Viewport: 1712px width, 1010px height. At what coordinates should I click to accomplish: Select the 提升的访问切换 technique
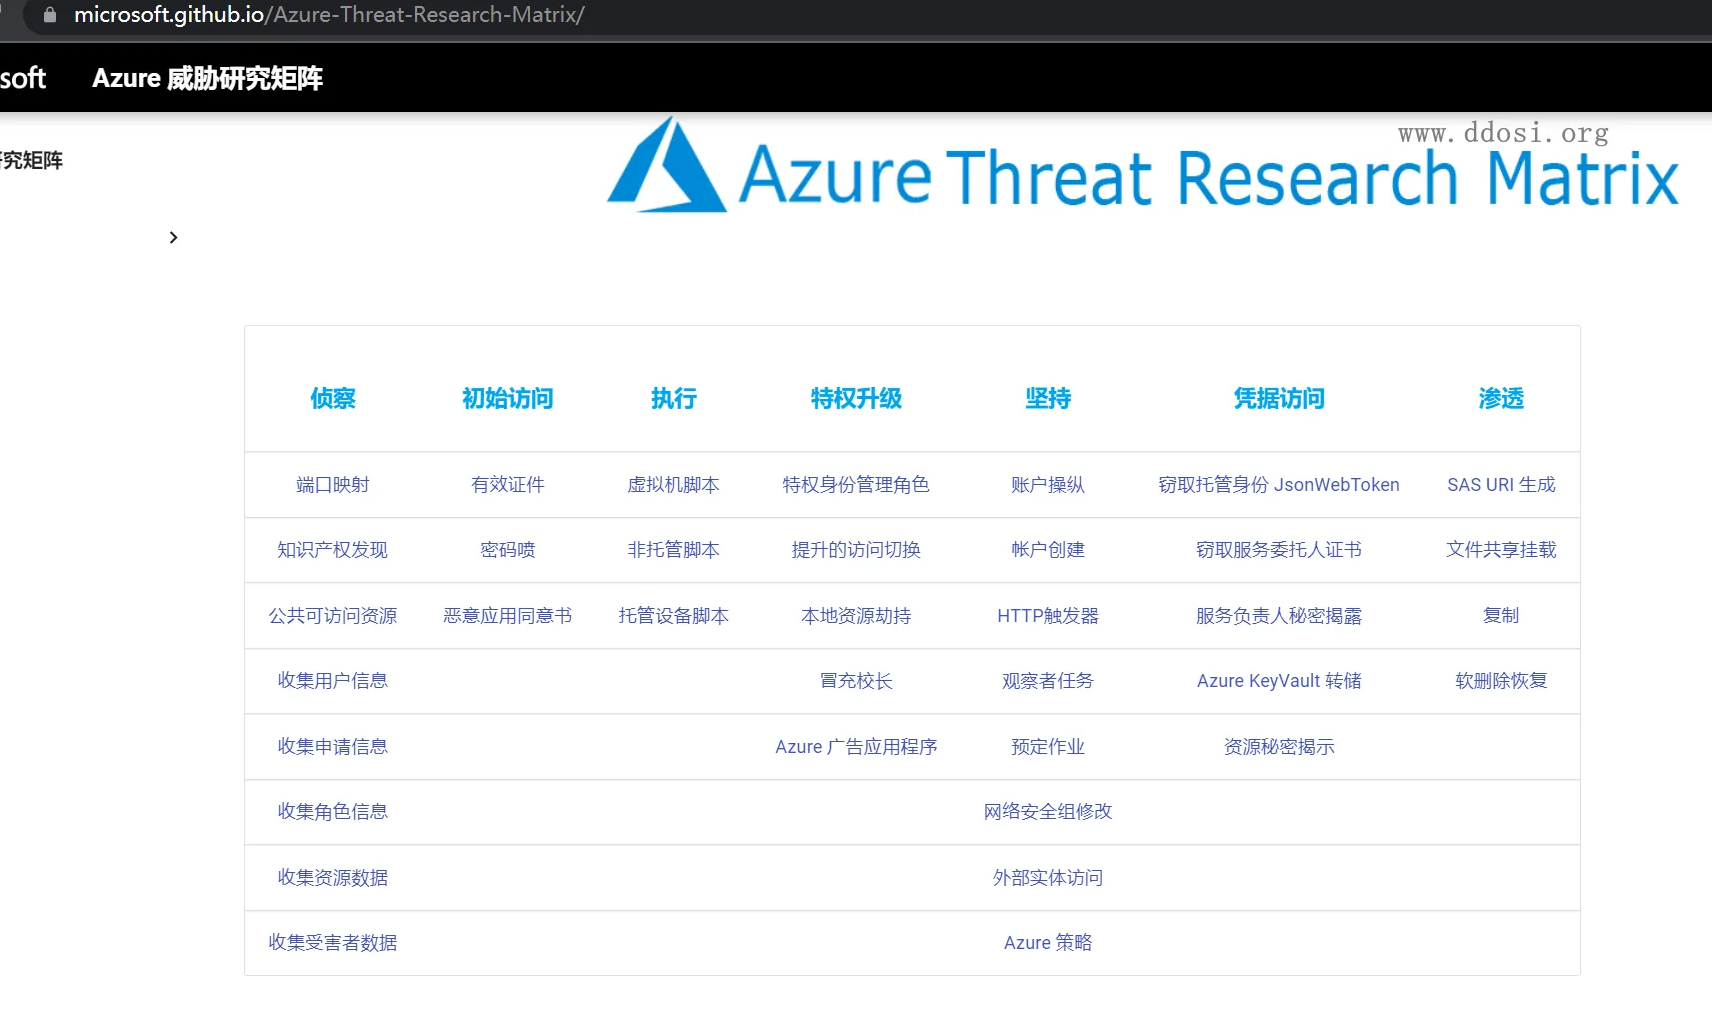point(856,550)
